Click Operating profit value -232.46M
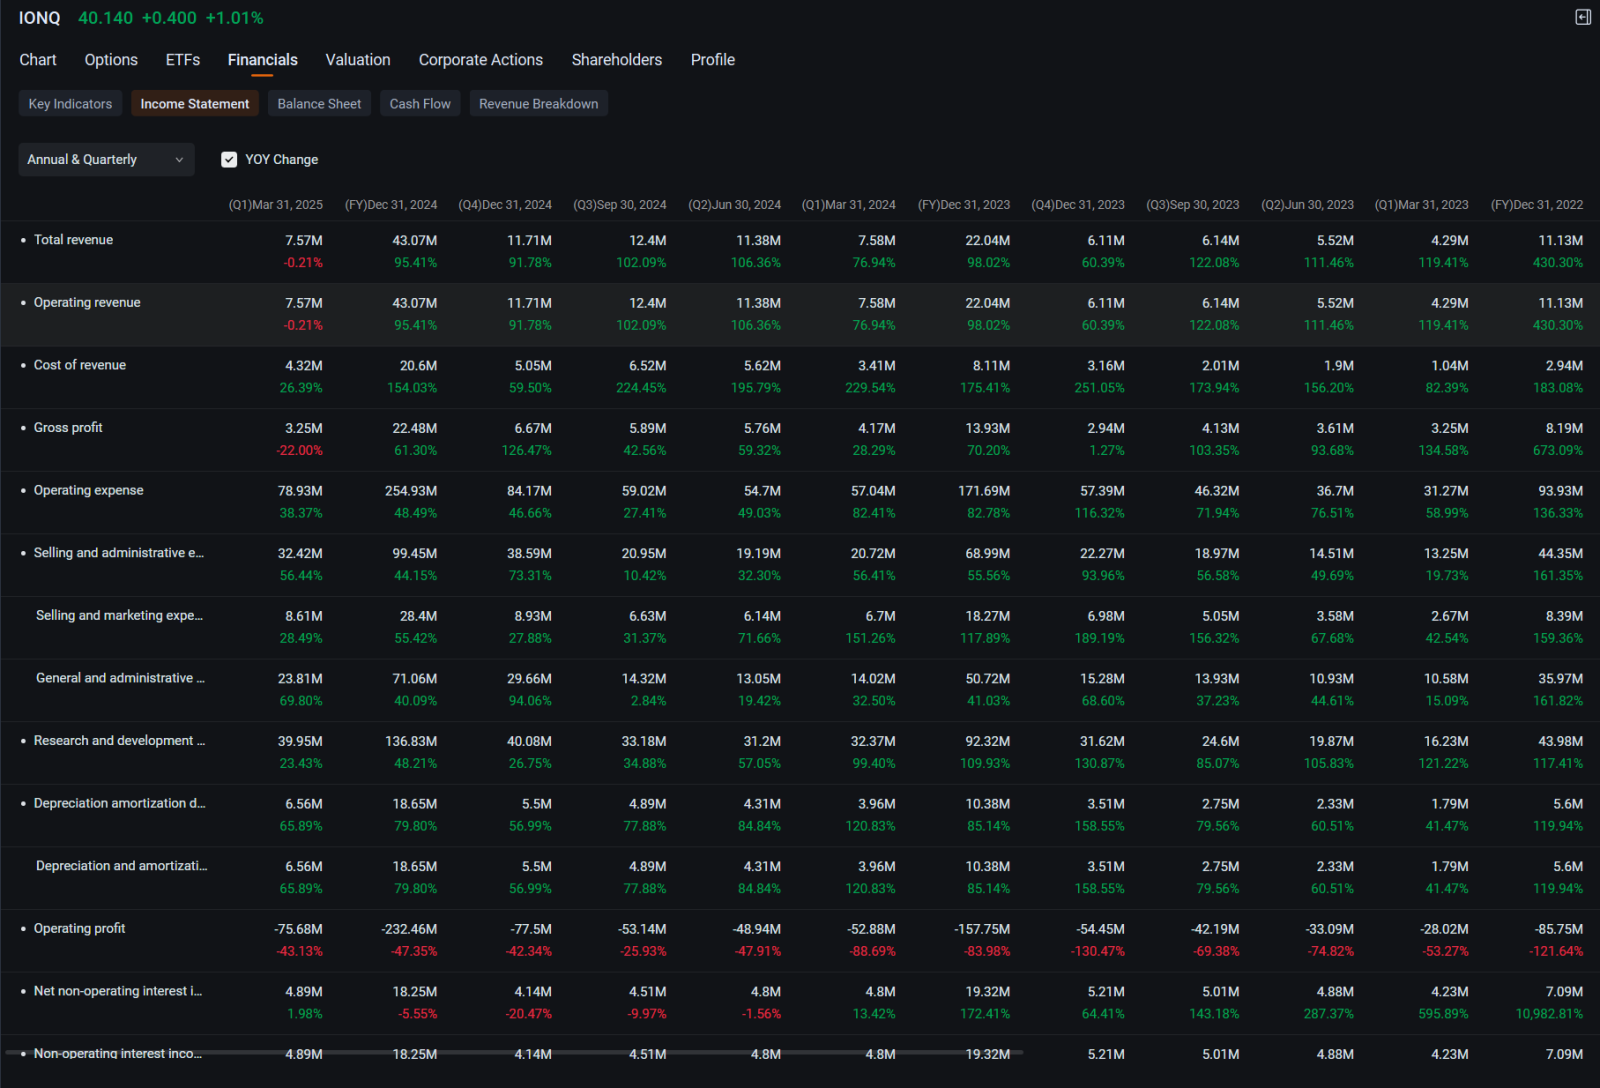The width and height of the screenshot is (1600, 1088). (409, 929)
